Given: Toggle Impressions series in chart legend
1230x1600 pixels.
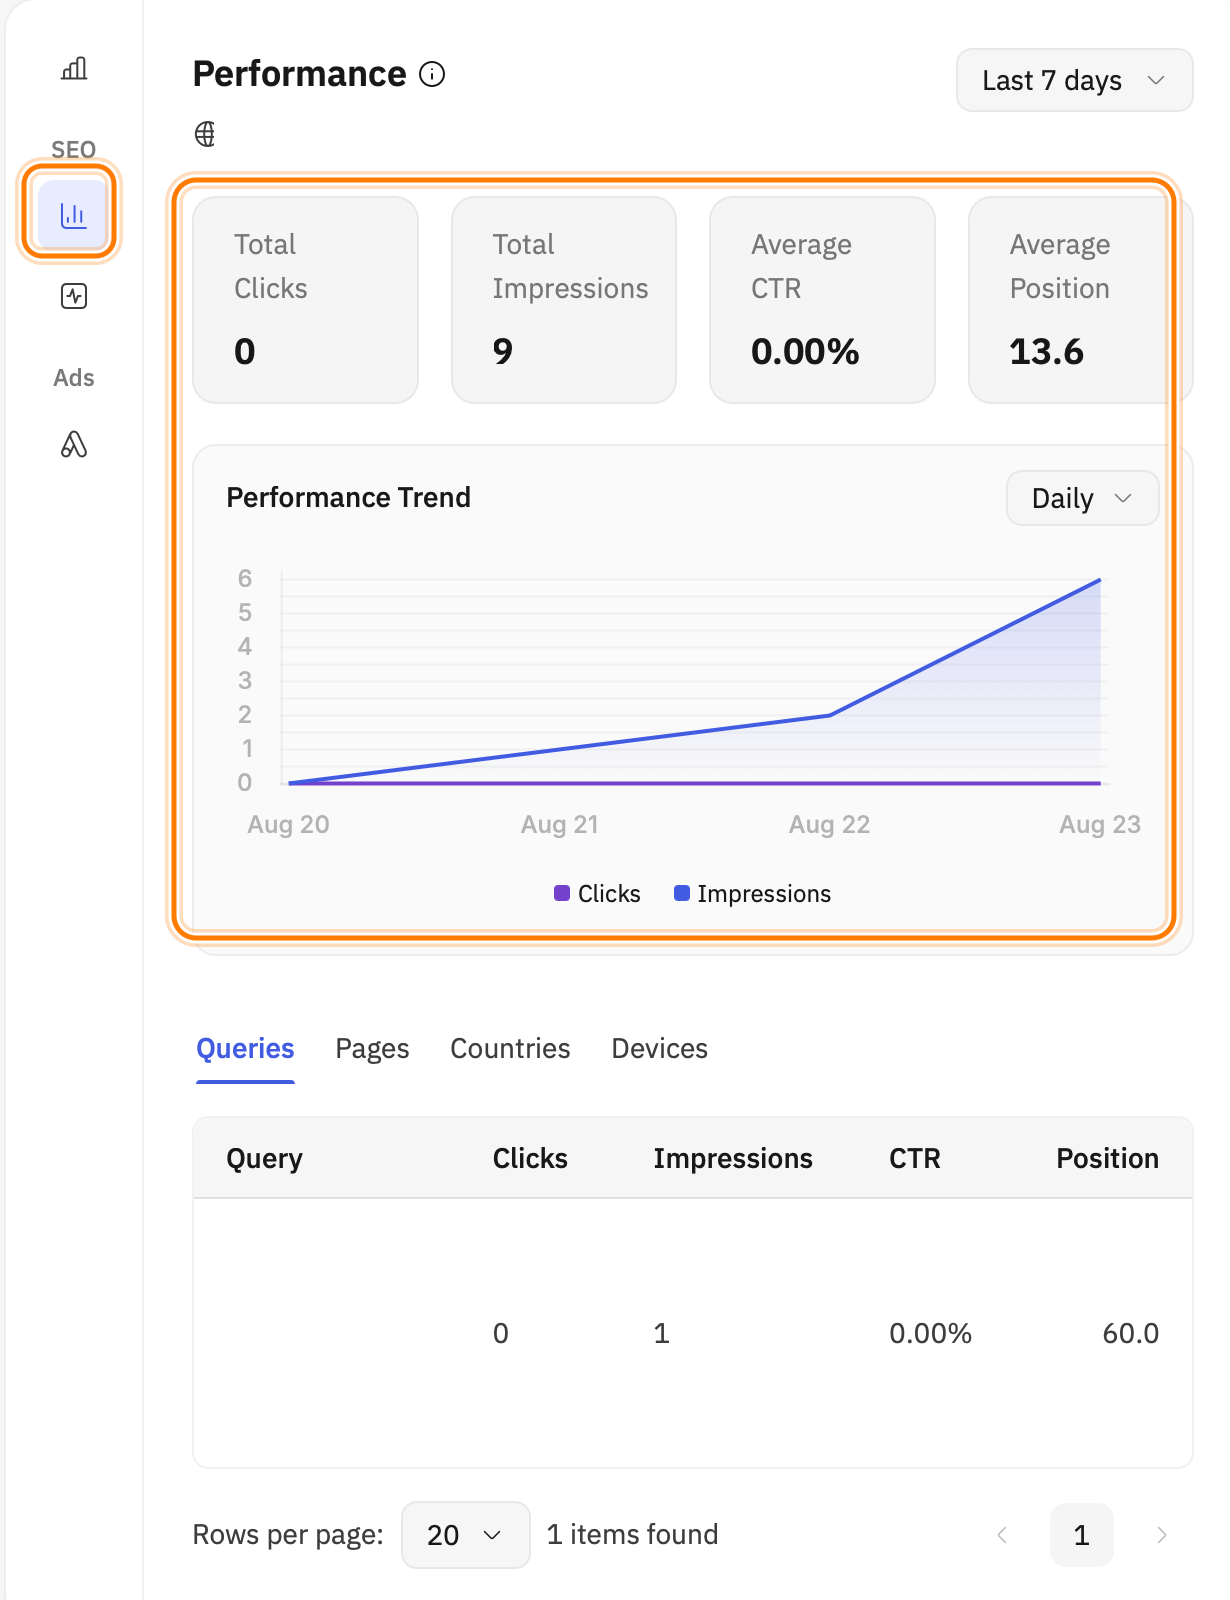Looking at the screenshot, I should coord(752,893).
